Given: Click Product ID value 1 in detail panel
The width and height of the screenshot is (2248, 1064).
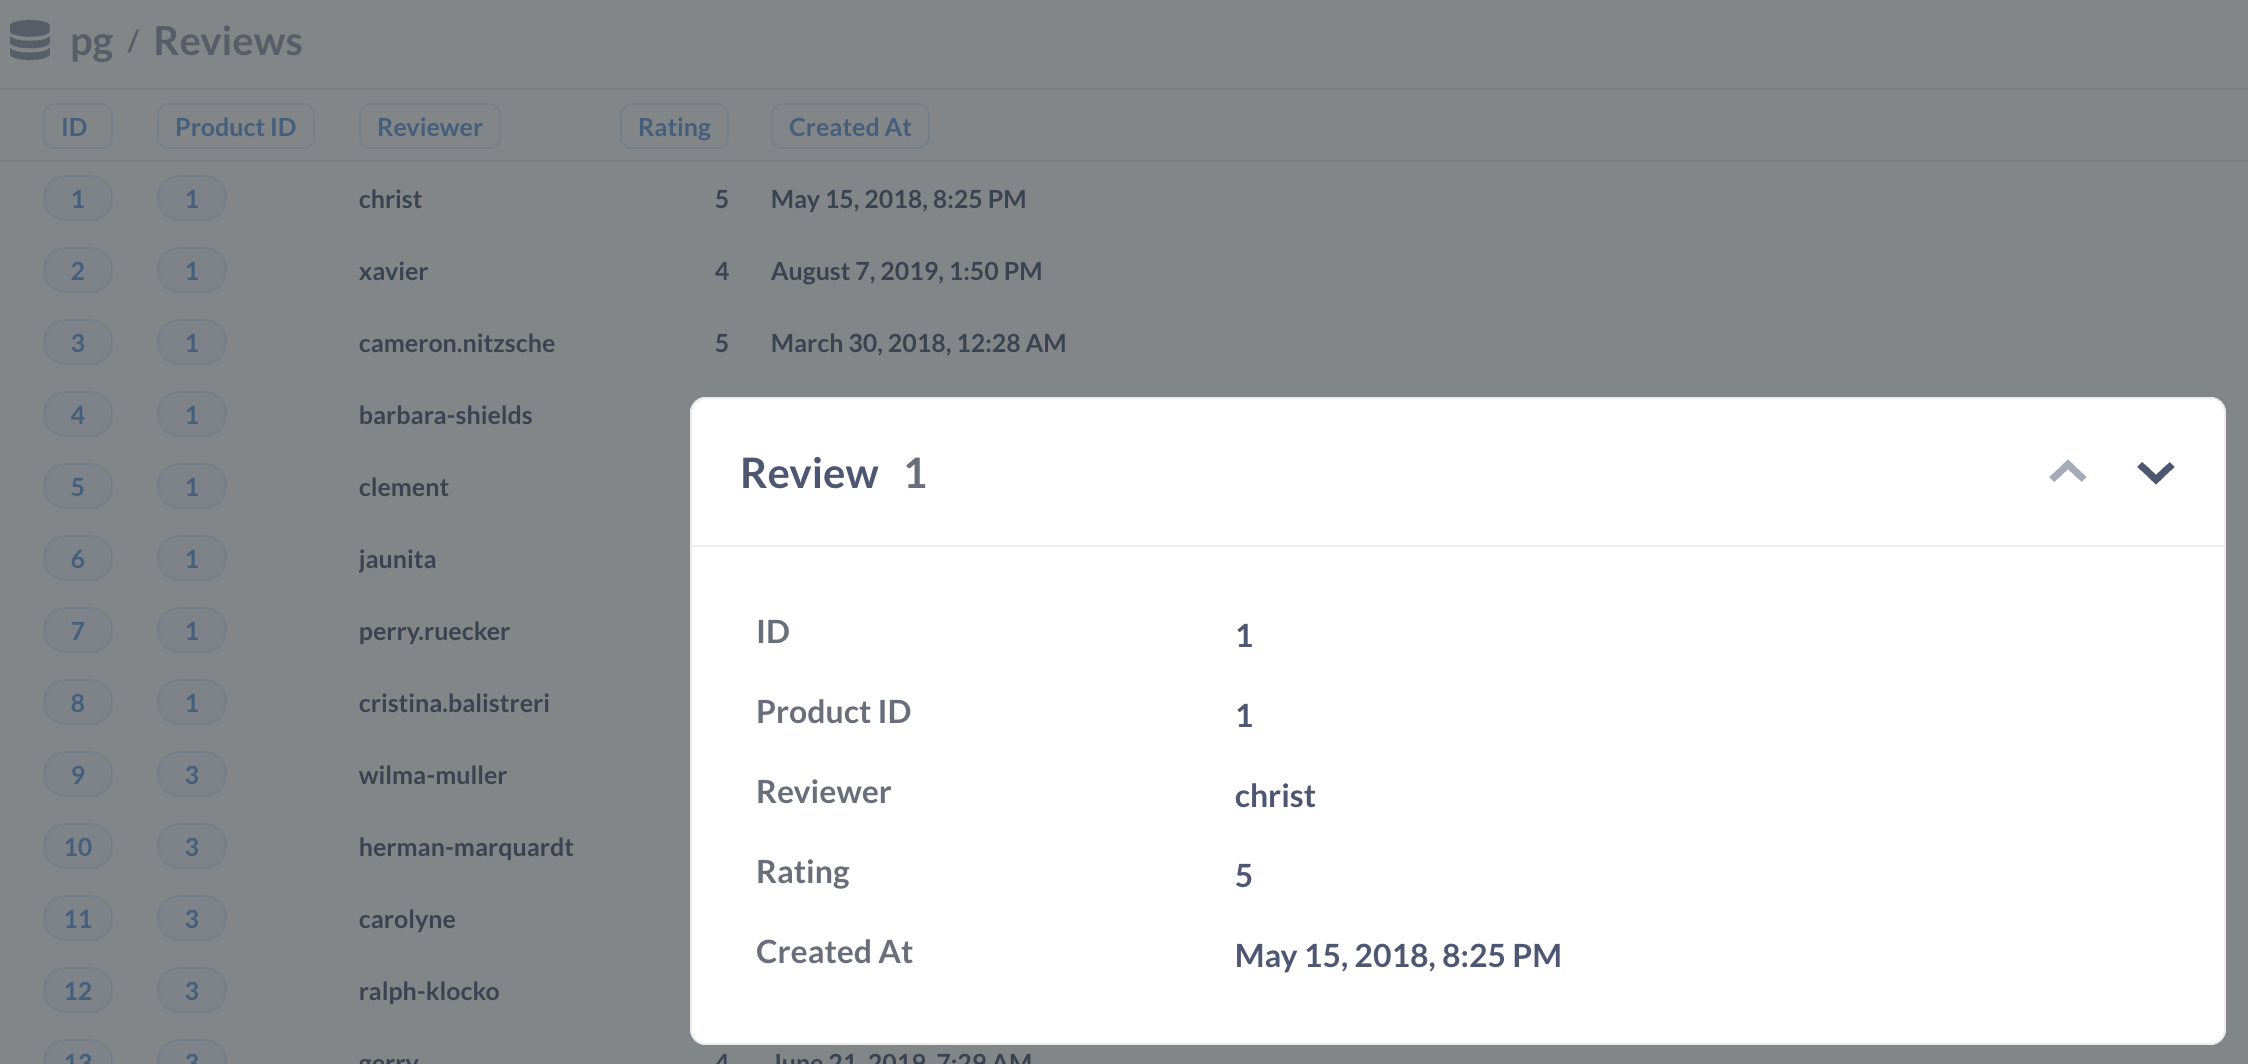Looking at the screenshot, I should coord(1243,715).
